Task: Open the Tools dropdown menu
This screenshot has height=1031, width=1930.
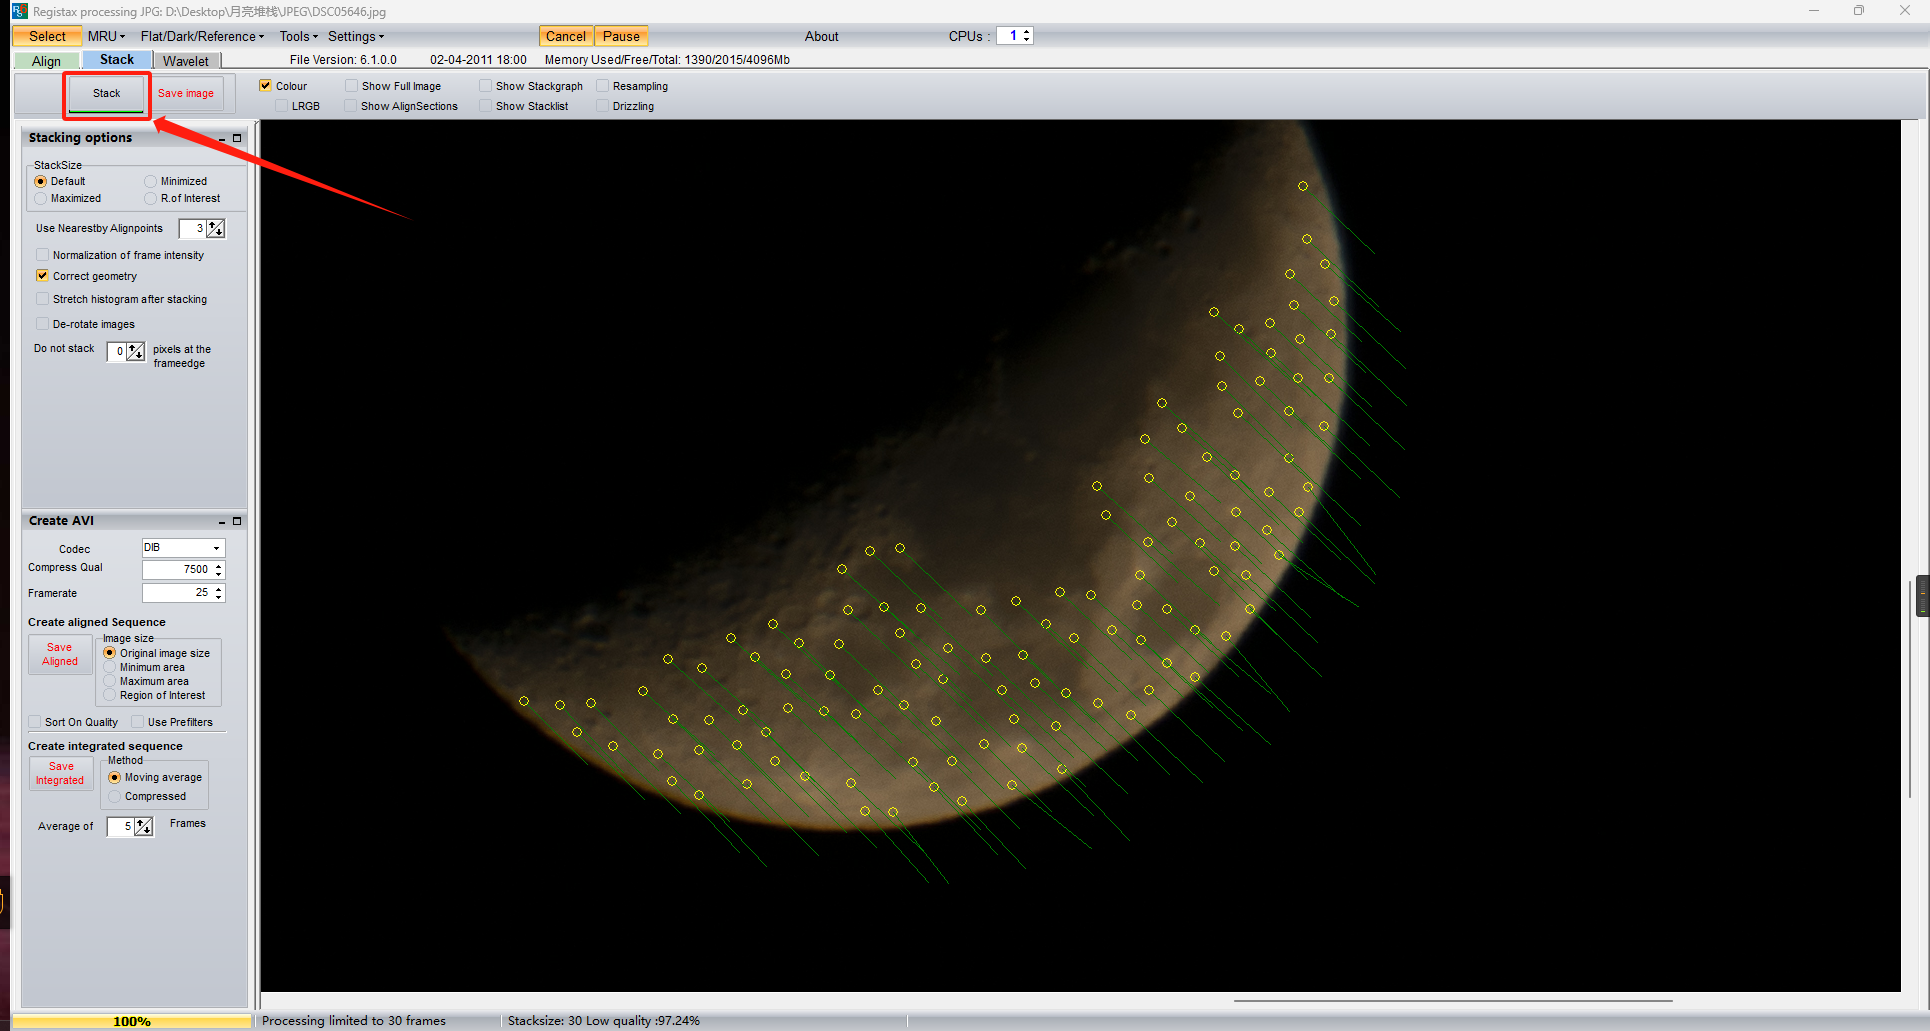Action: click(x=298, y=36)
